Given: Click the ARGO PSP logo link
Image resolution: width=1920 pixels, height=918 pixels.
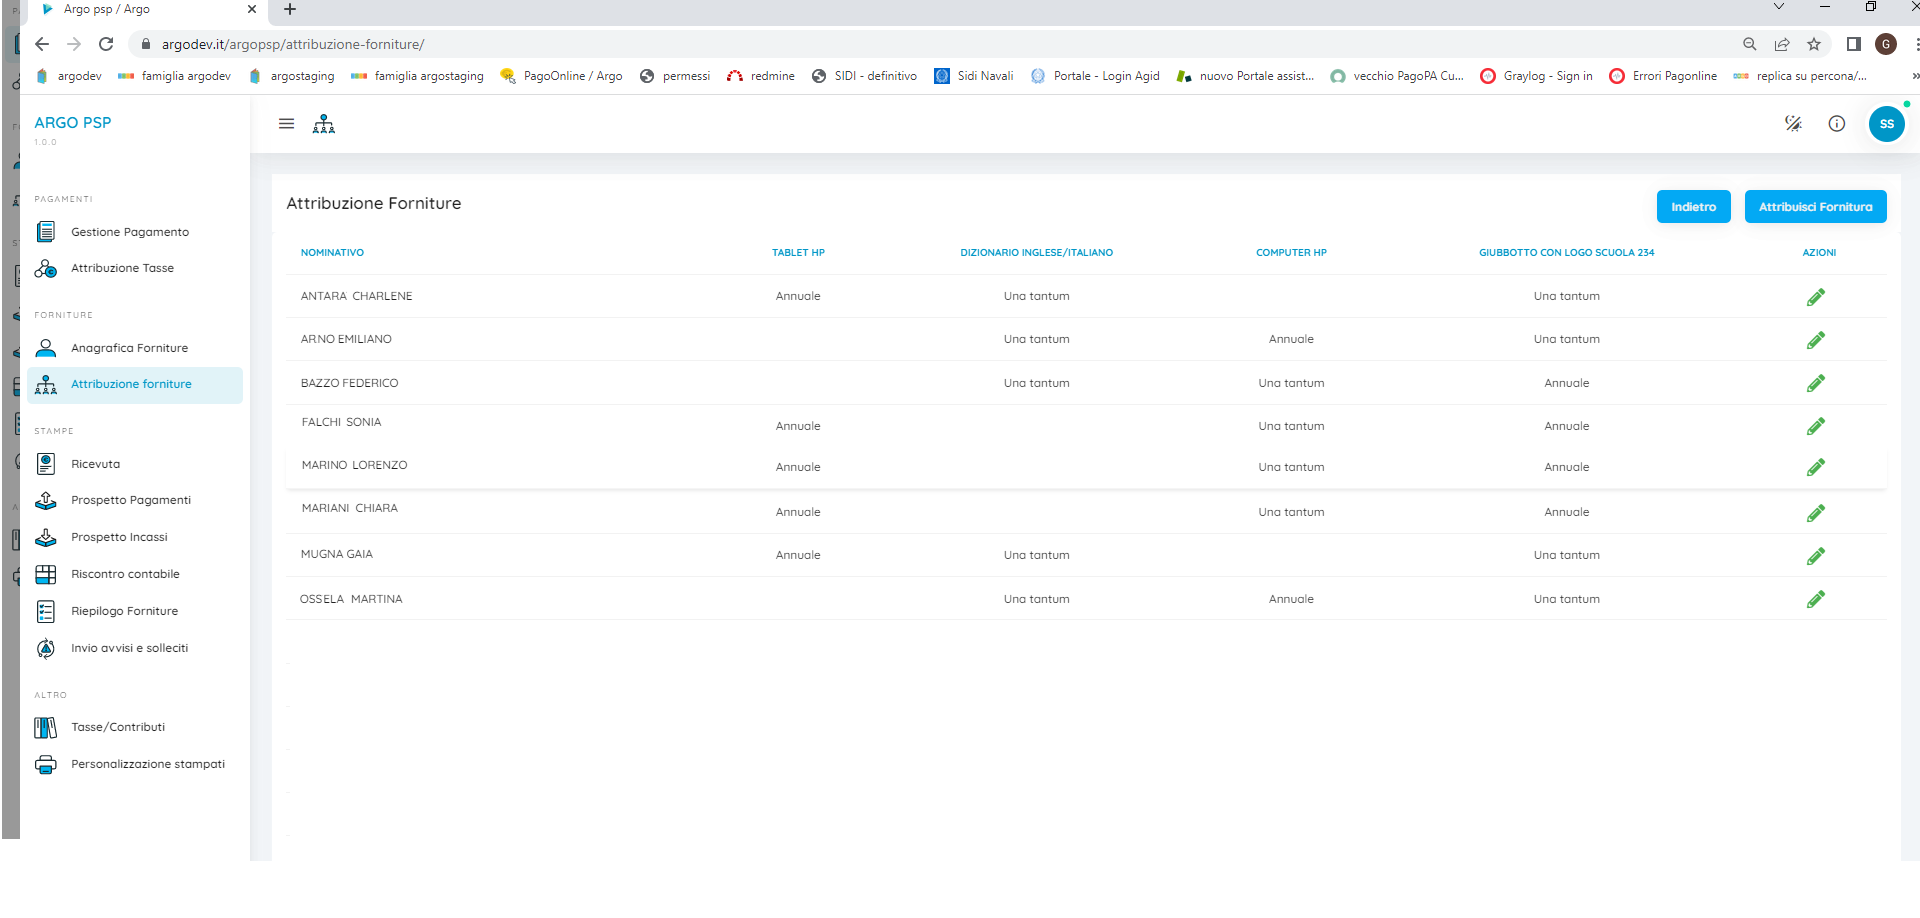Looking at the screenshot, I should coord(73,123).
